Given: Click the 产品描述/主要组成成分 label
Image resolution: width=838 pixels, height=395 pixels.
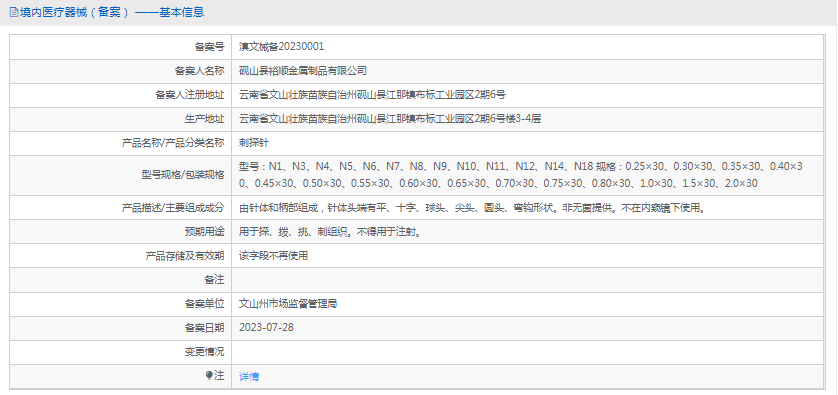Looking at the screenshot, I should (173, 208).
